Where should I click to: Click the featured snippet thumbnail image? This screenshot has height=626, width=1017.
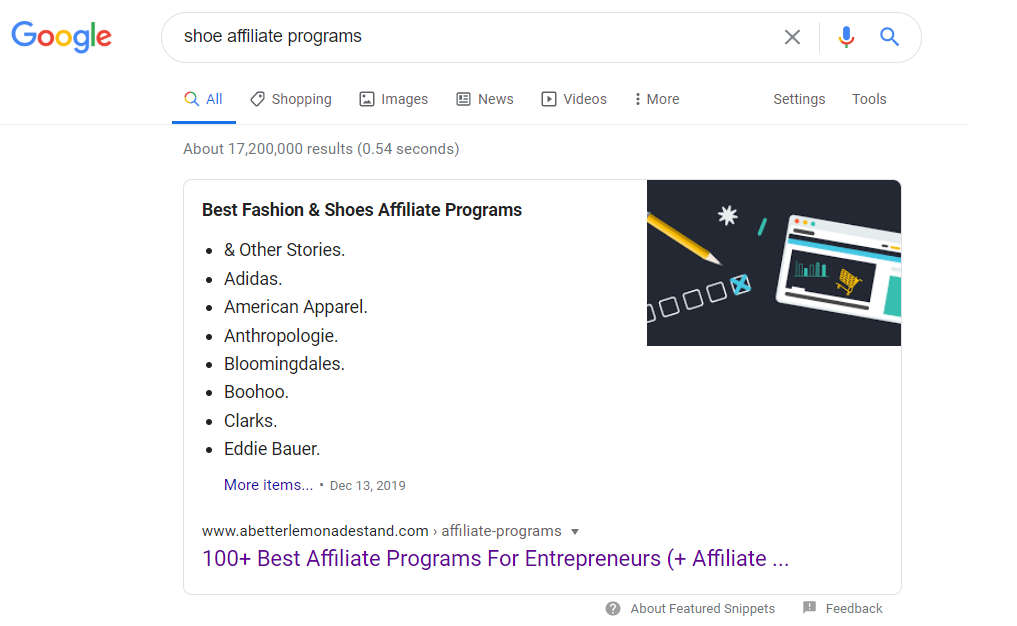(x=774, y=263)
